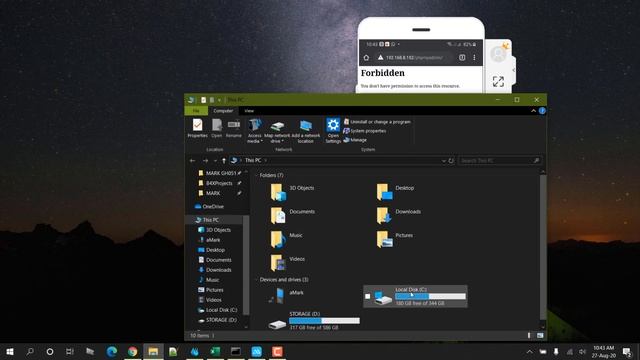The height and width of the screenshot is (360, 640).
Task: Tick the Local Disk (C:) item checkbox
Action: tap(368, 296)
